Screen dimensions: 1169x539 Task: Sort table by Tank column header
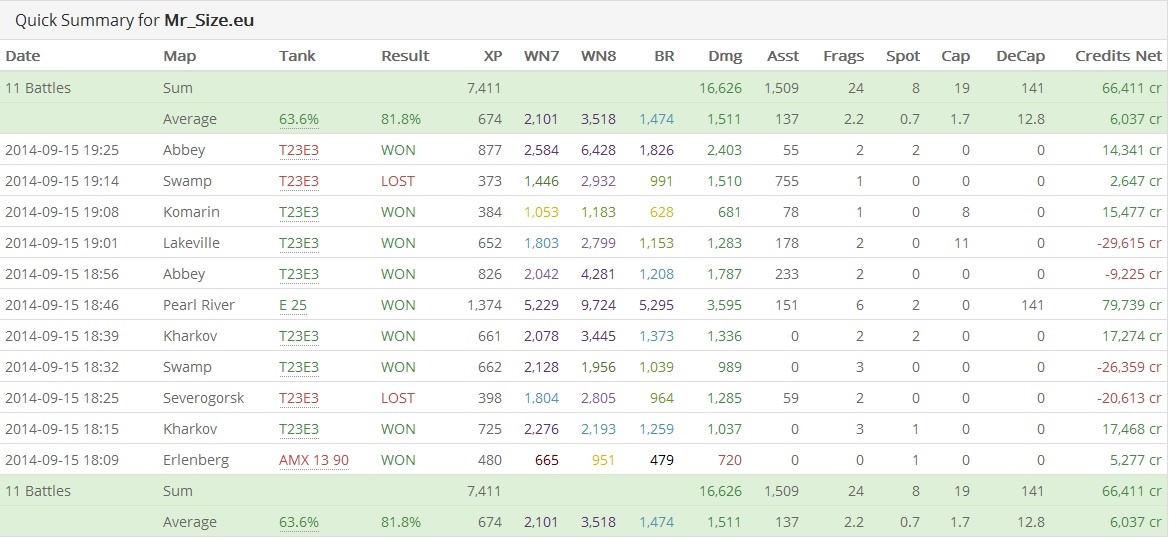click(296, 56)
